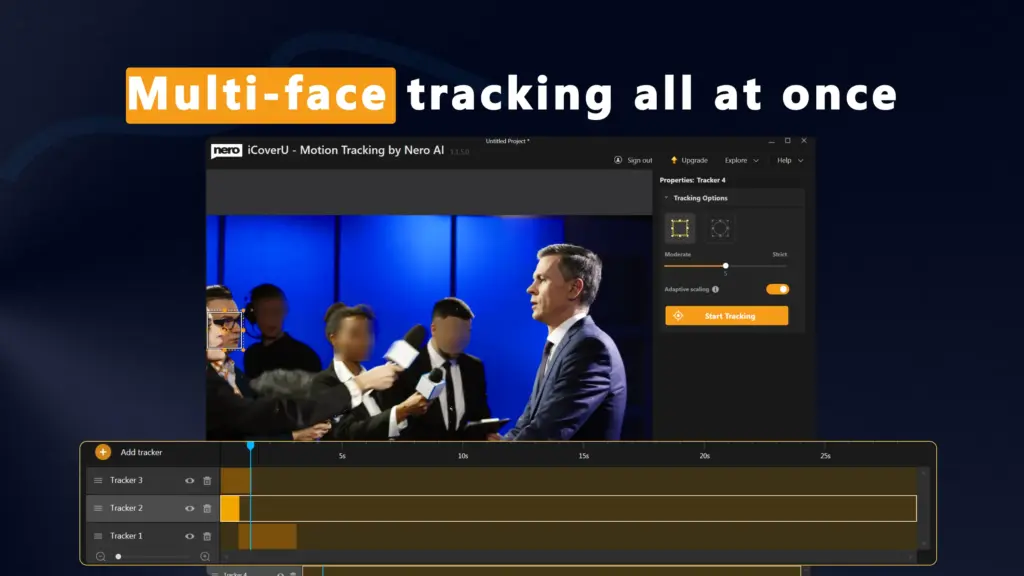1024x576 pixels.
Task: Click the Adaptive scaling info icon
Action: (x=715, y=289)
